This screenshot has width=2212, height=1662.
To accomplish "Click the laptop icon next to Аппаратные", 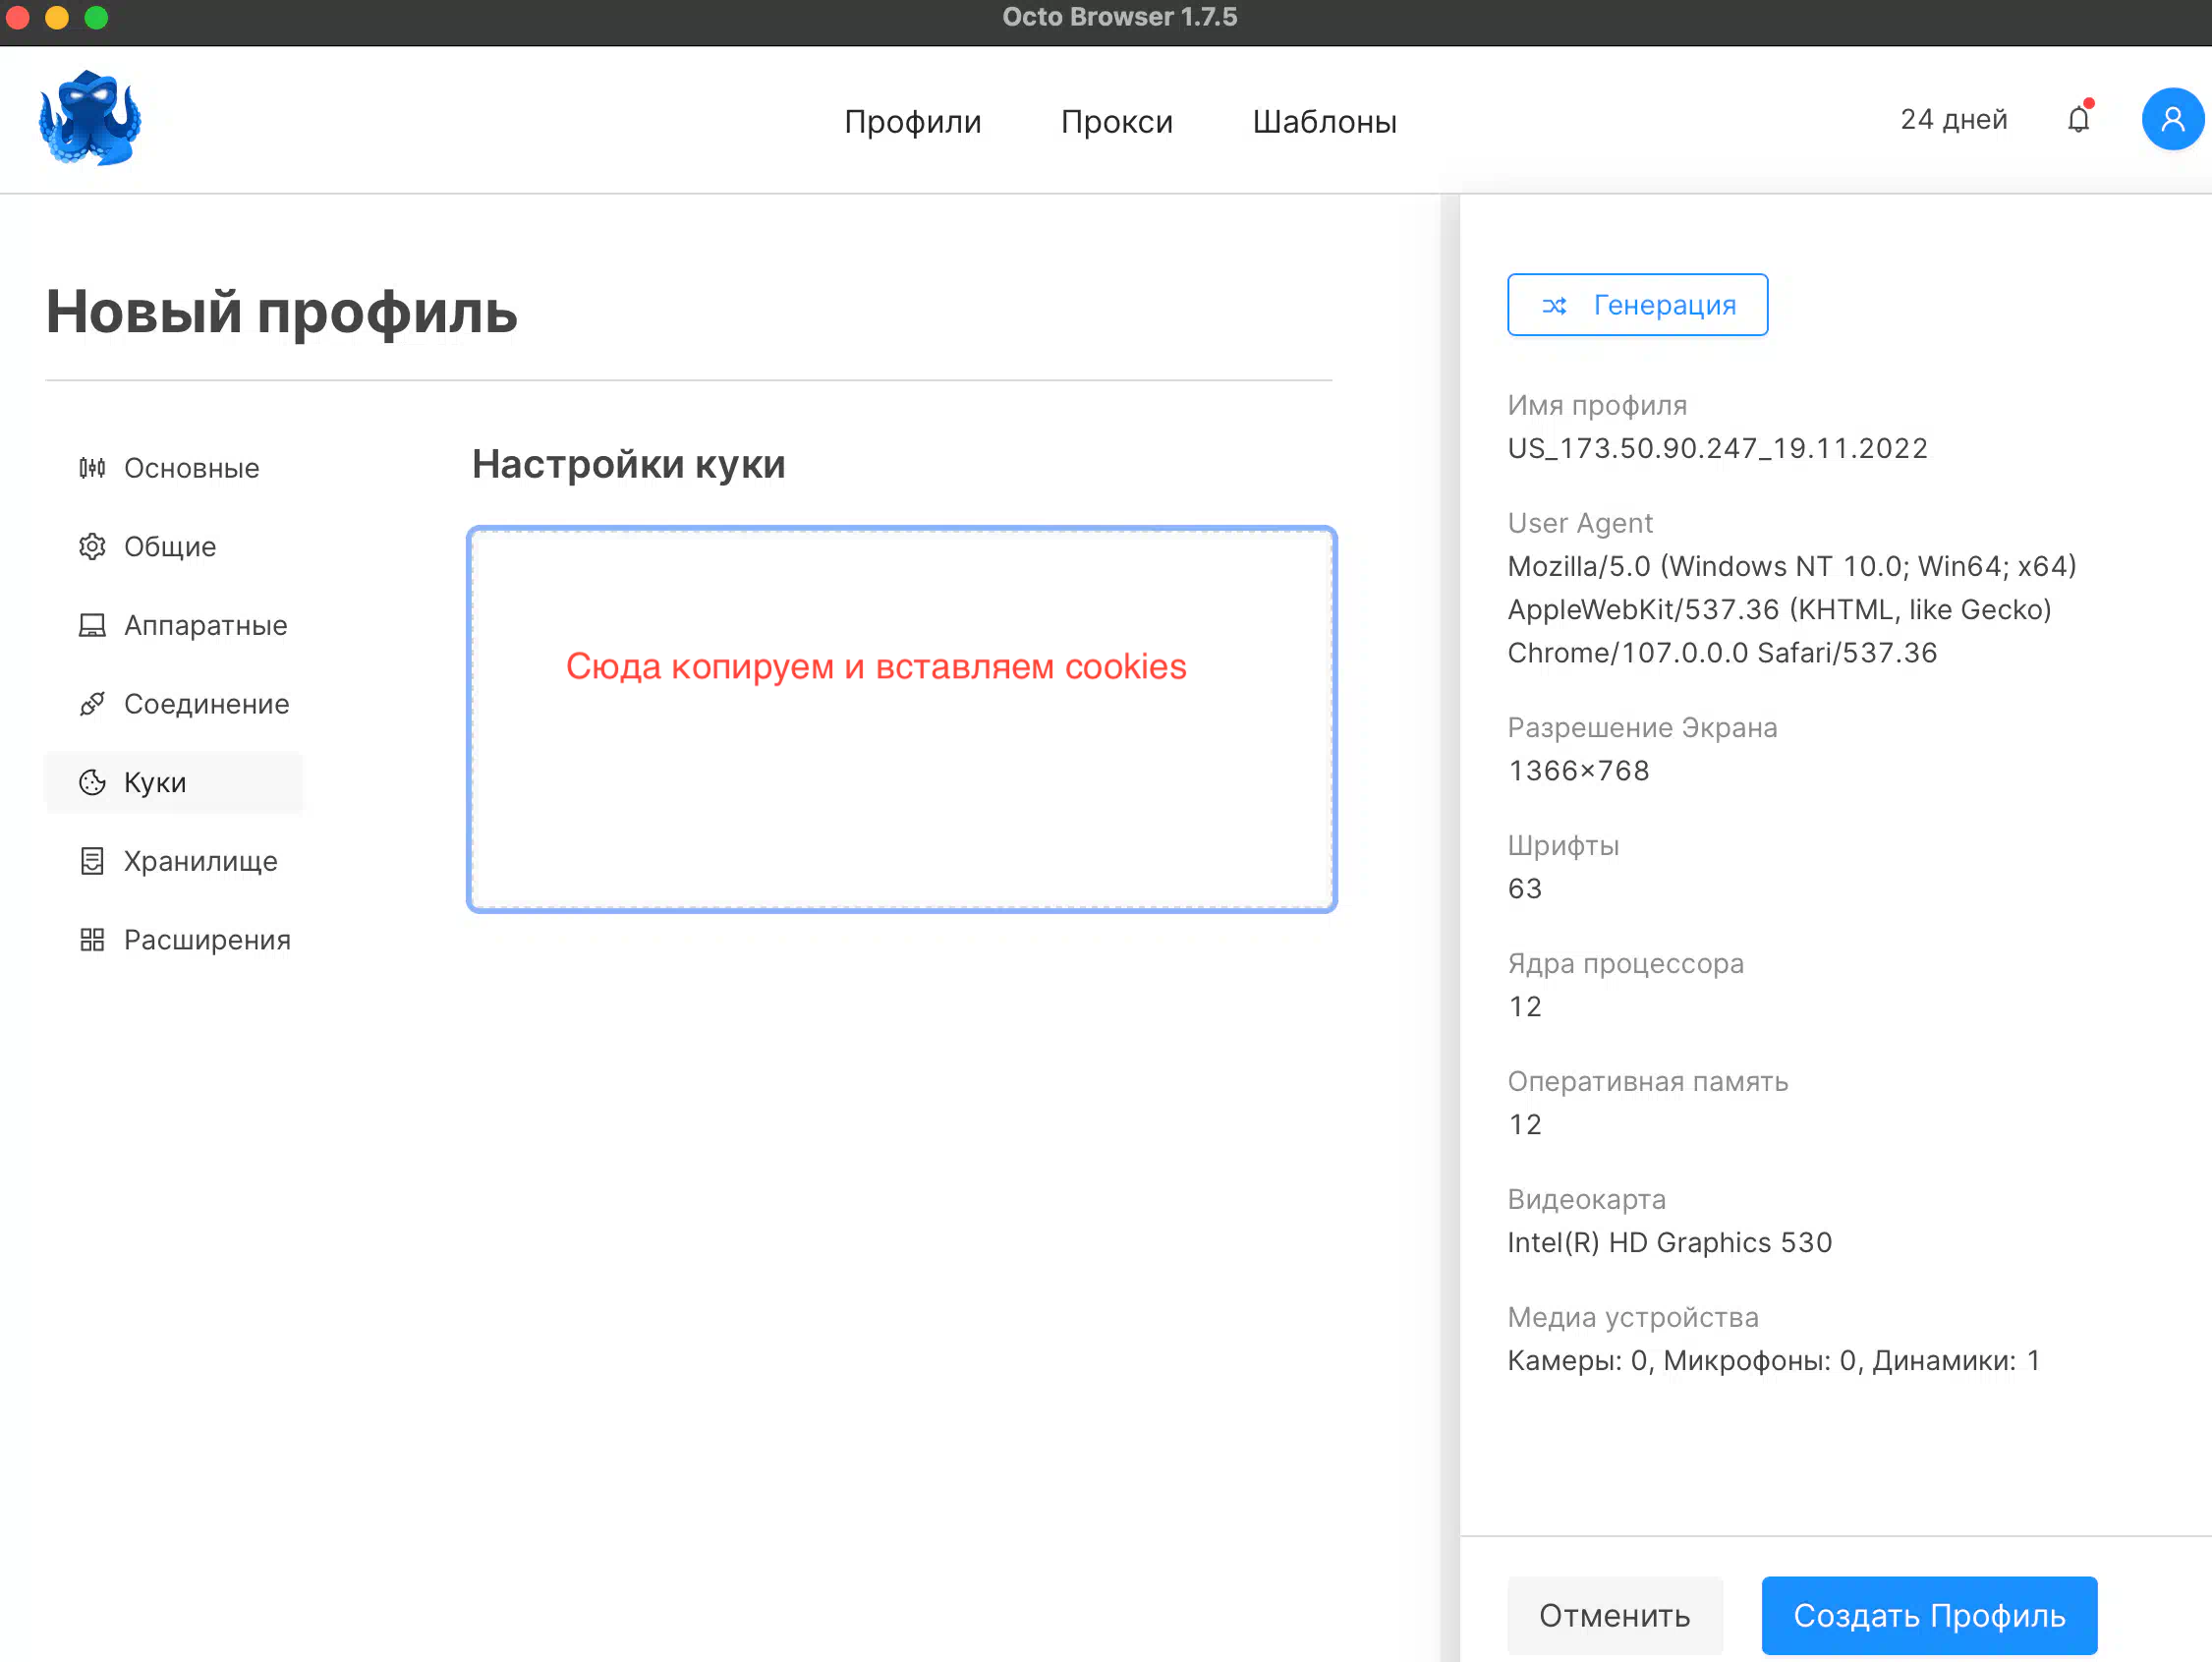I will pos(92,625).
